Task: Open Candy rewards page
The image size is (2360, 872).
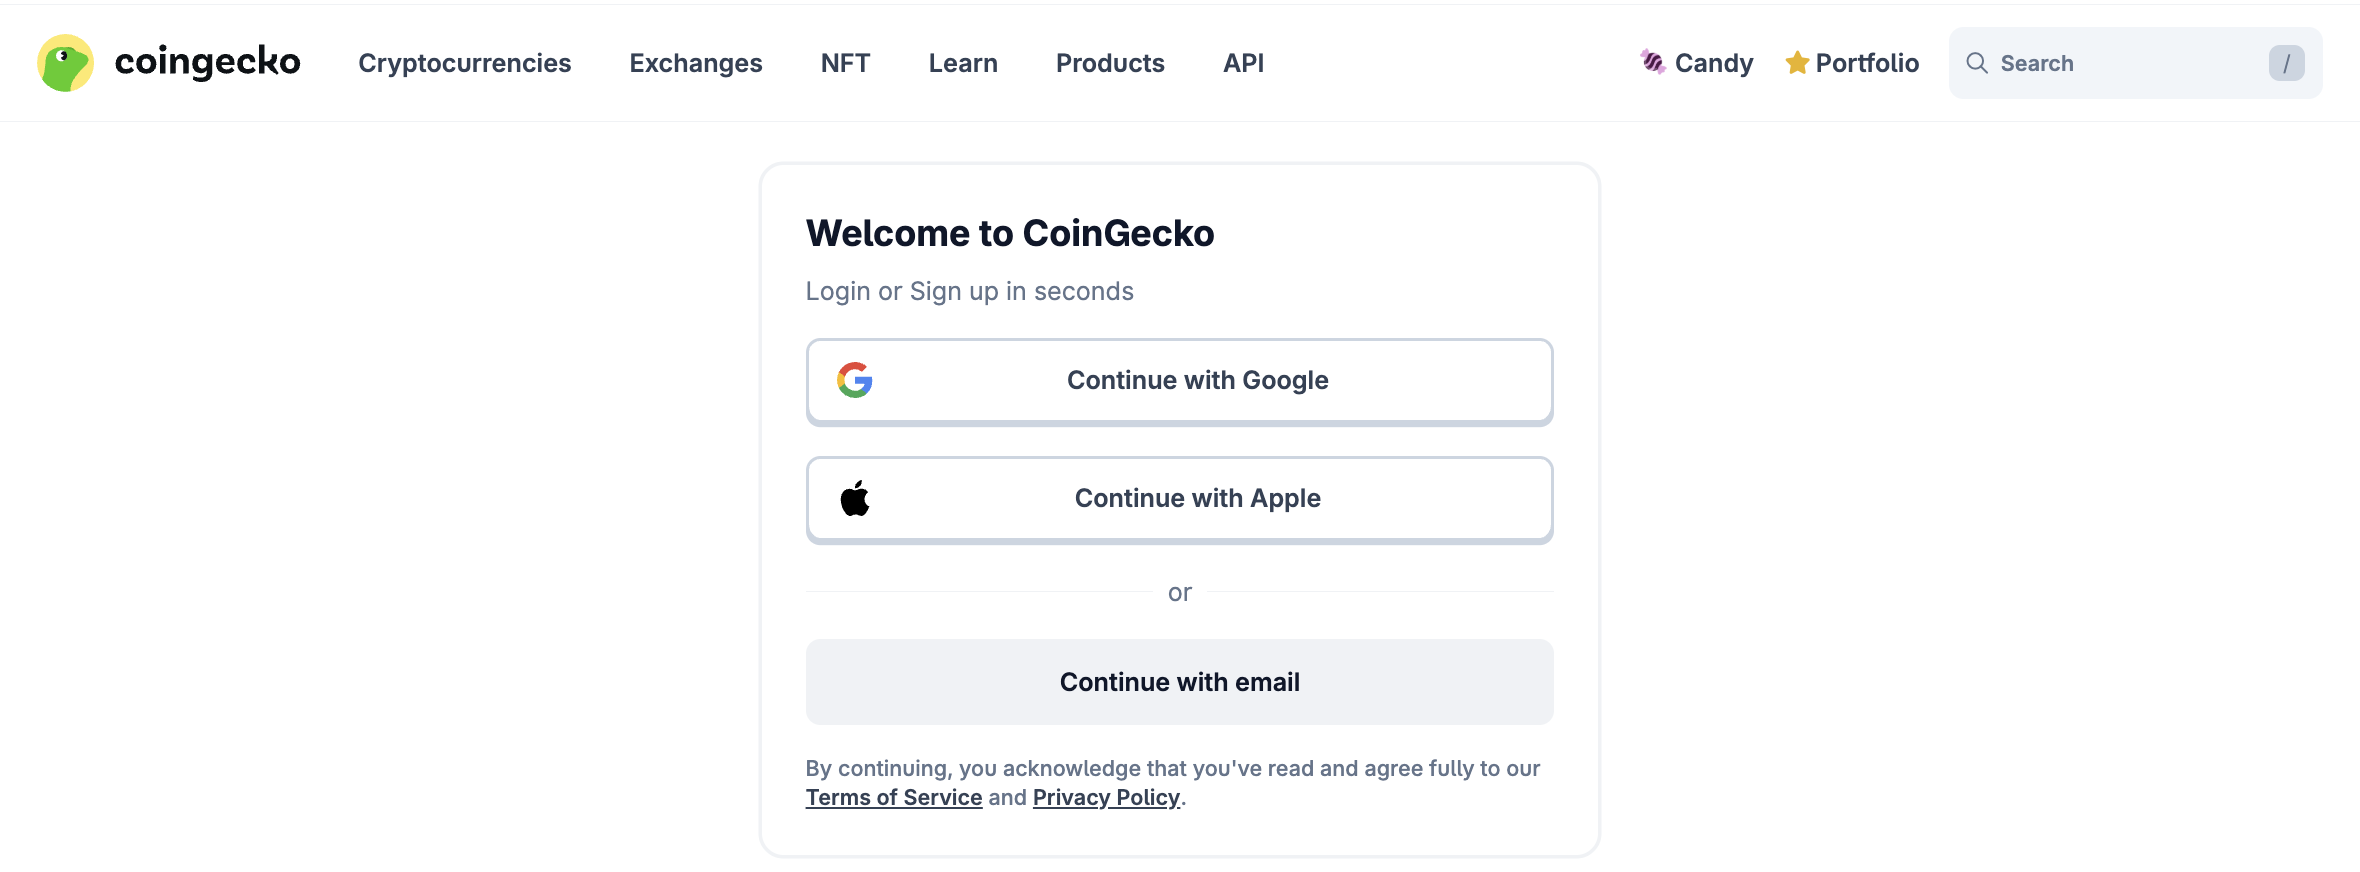Action: [x=1713, y=61]
